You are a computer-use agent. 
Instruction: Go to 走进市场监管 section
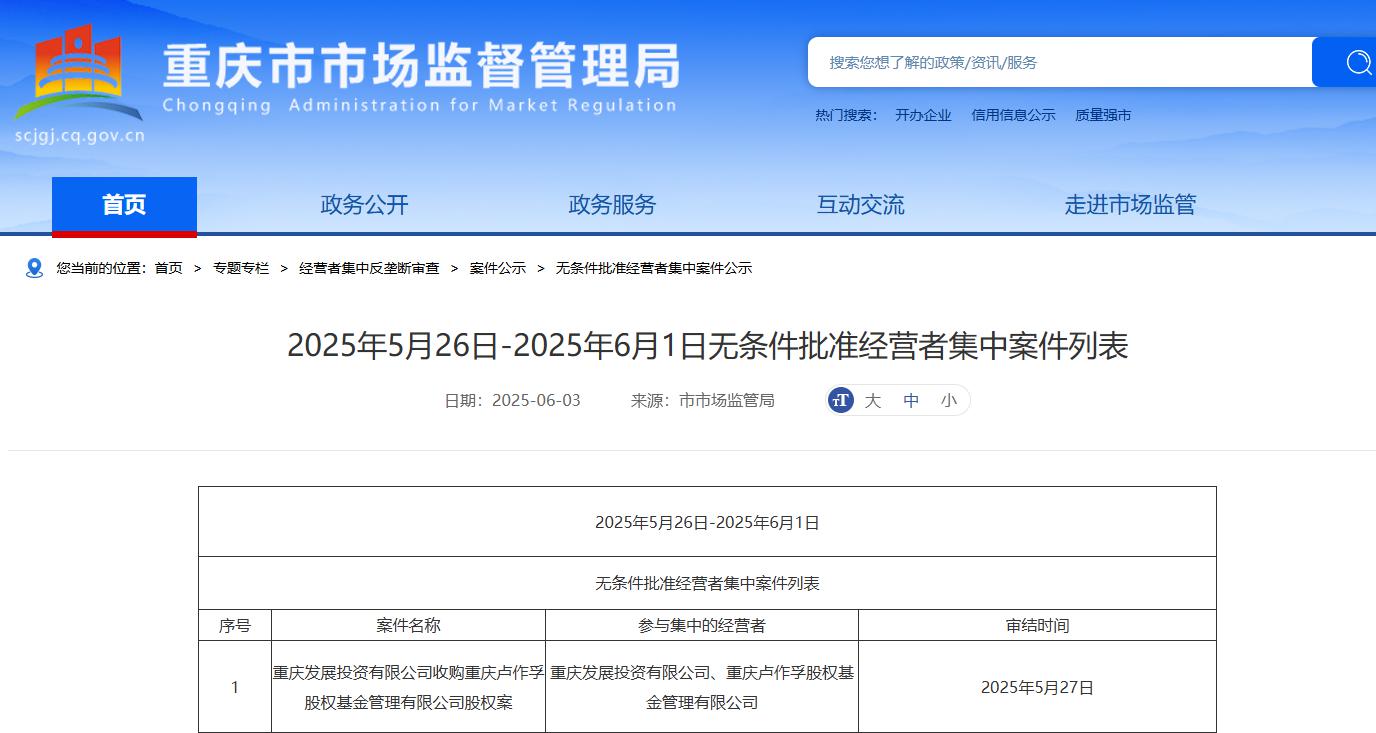(x=1130, y=205)
